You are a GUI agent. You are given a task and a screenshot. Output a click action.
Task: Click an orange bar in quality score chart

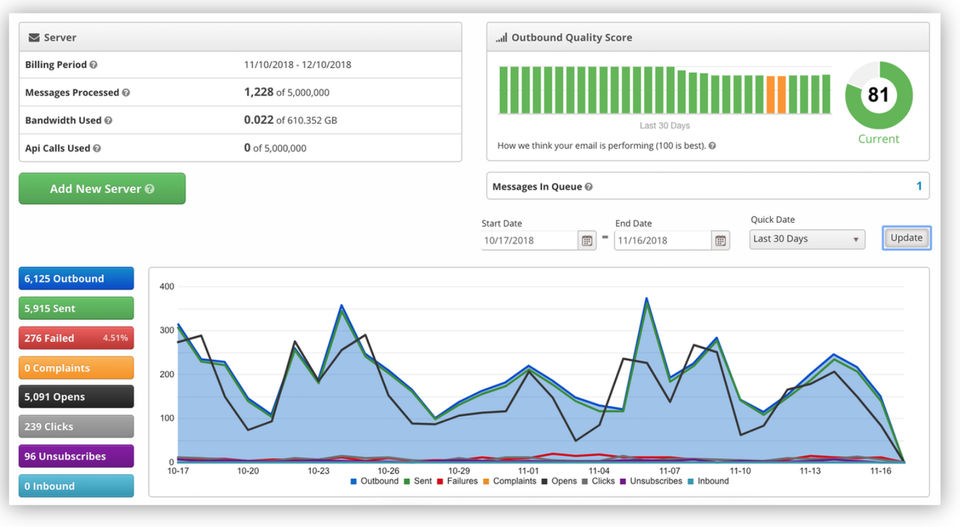pos(776,94)
